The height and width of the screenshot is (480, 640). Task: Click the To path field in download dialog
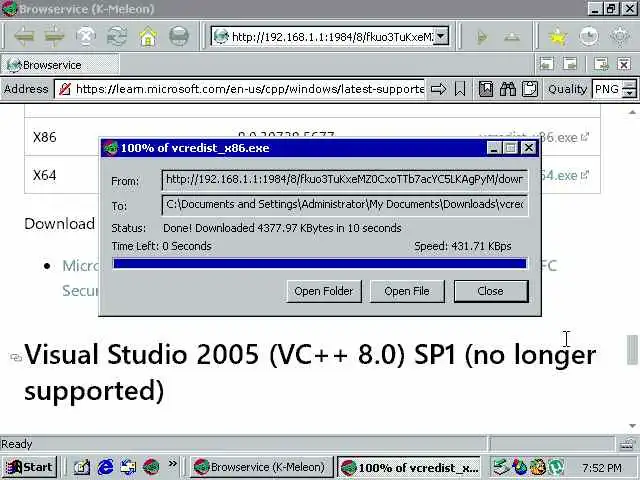[x=345, y=205]
